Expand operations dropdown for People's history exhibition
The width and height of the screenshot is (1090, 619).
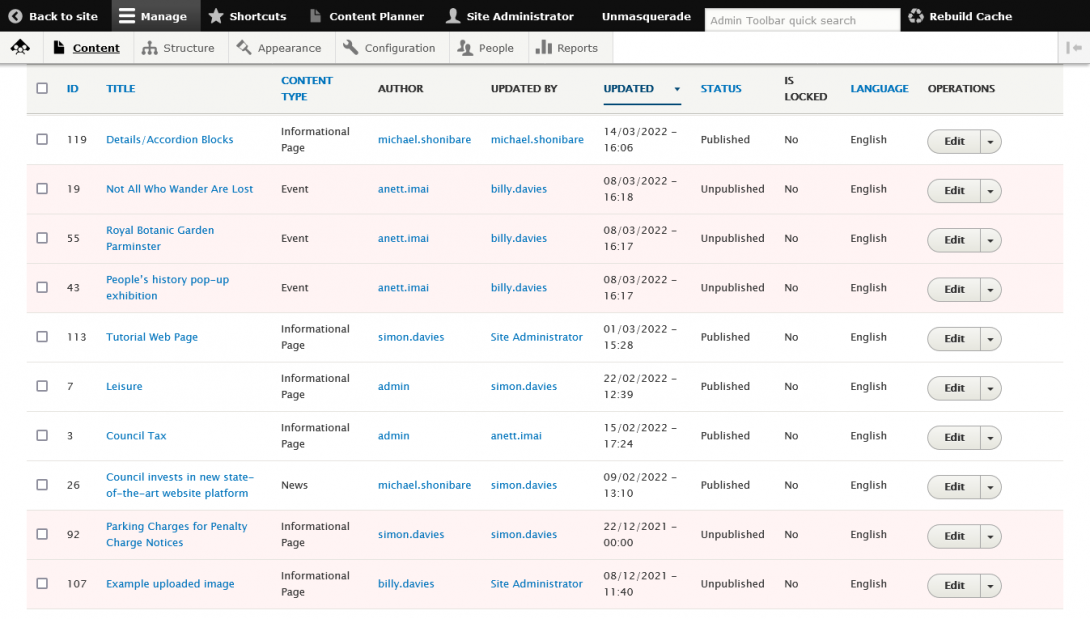pyautogui.click(x=991, y=289)
